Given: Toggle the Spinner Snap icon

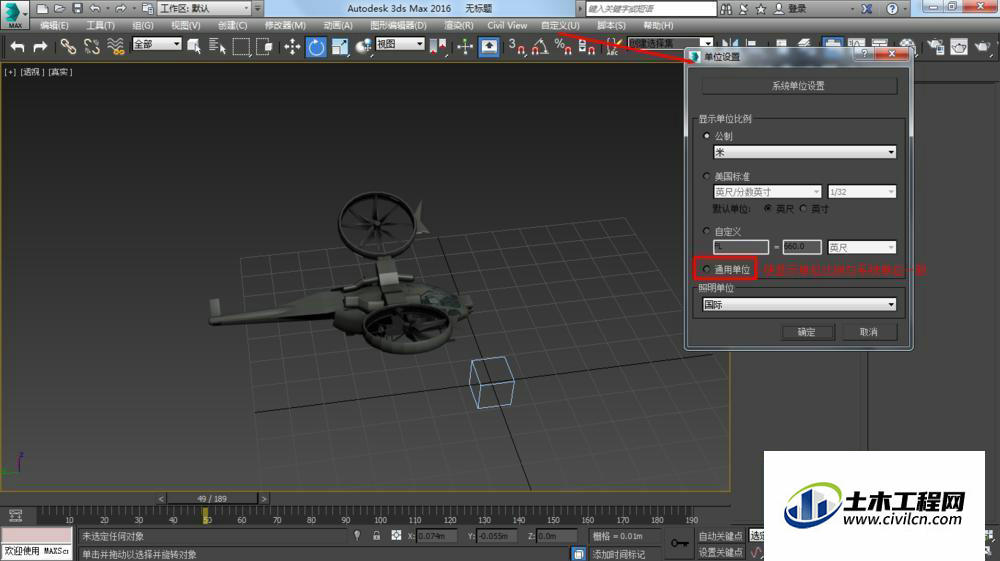Looking at the screenshot, I should pyautogui.click(x=587, y=47).
